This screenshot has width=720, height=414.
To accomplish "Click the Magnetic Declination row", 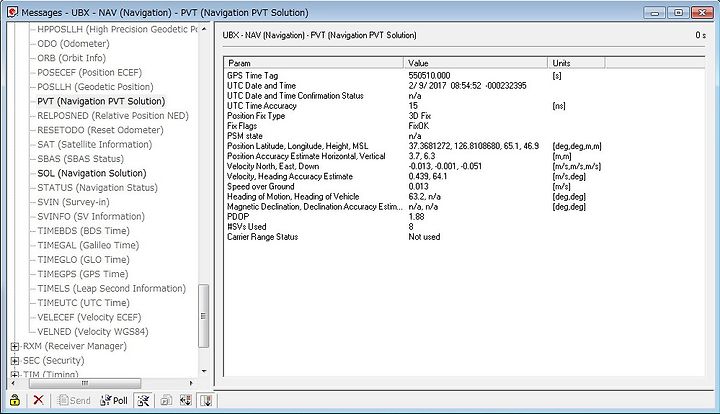I will point(464,207).
